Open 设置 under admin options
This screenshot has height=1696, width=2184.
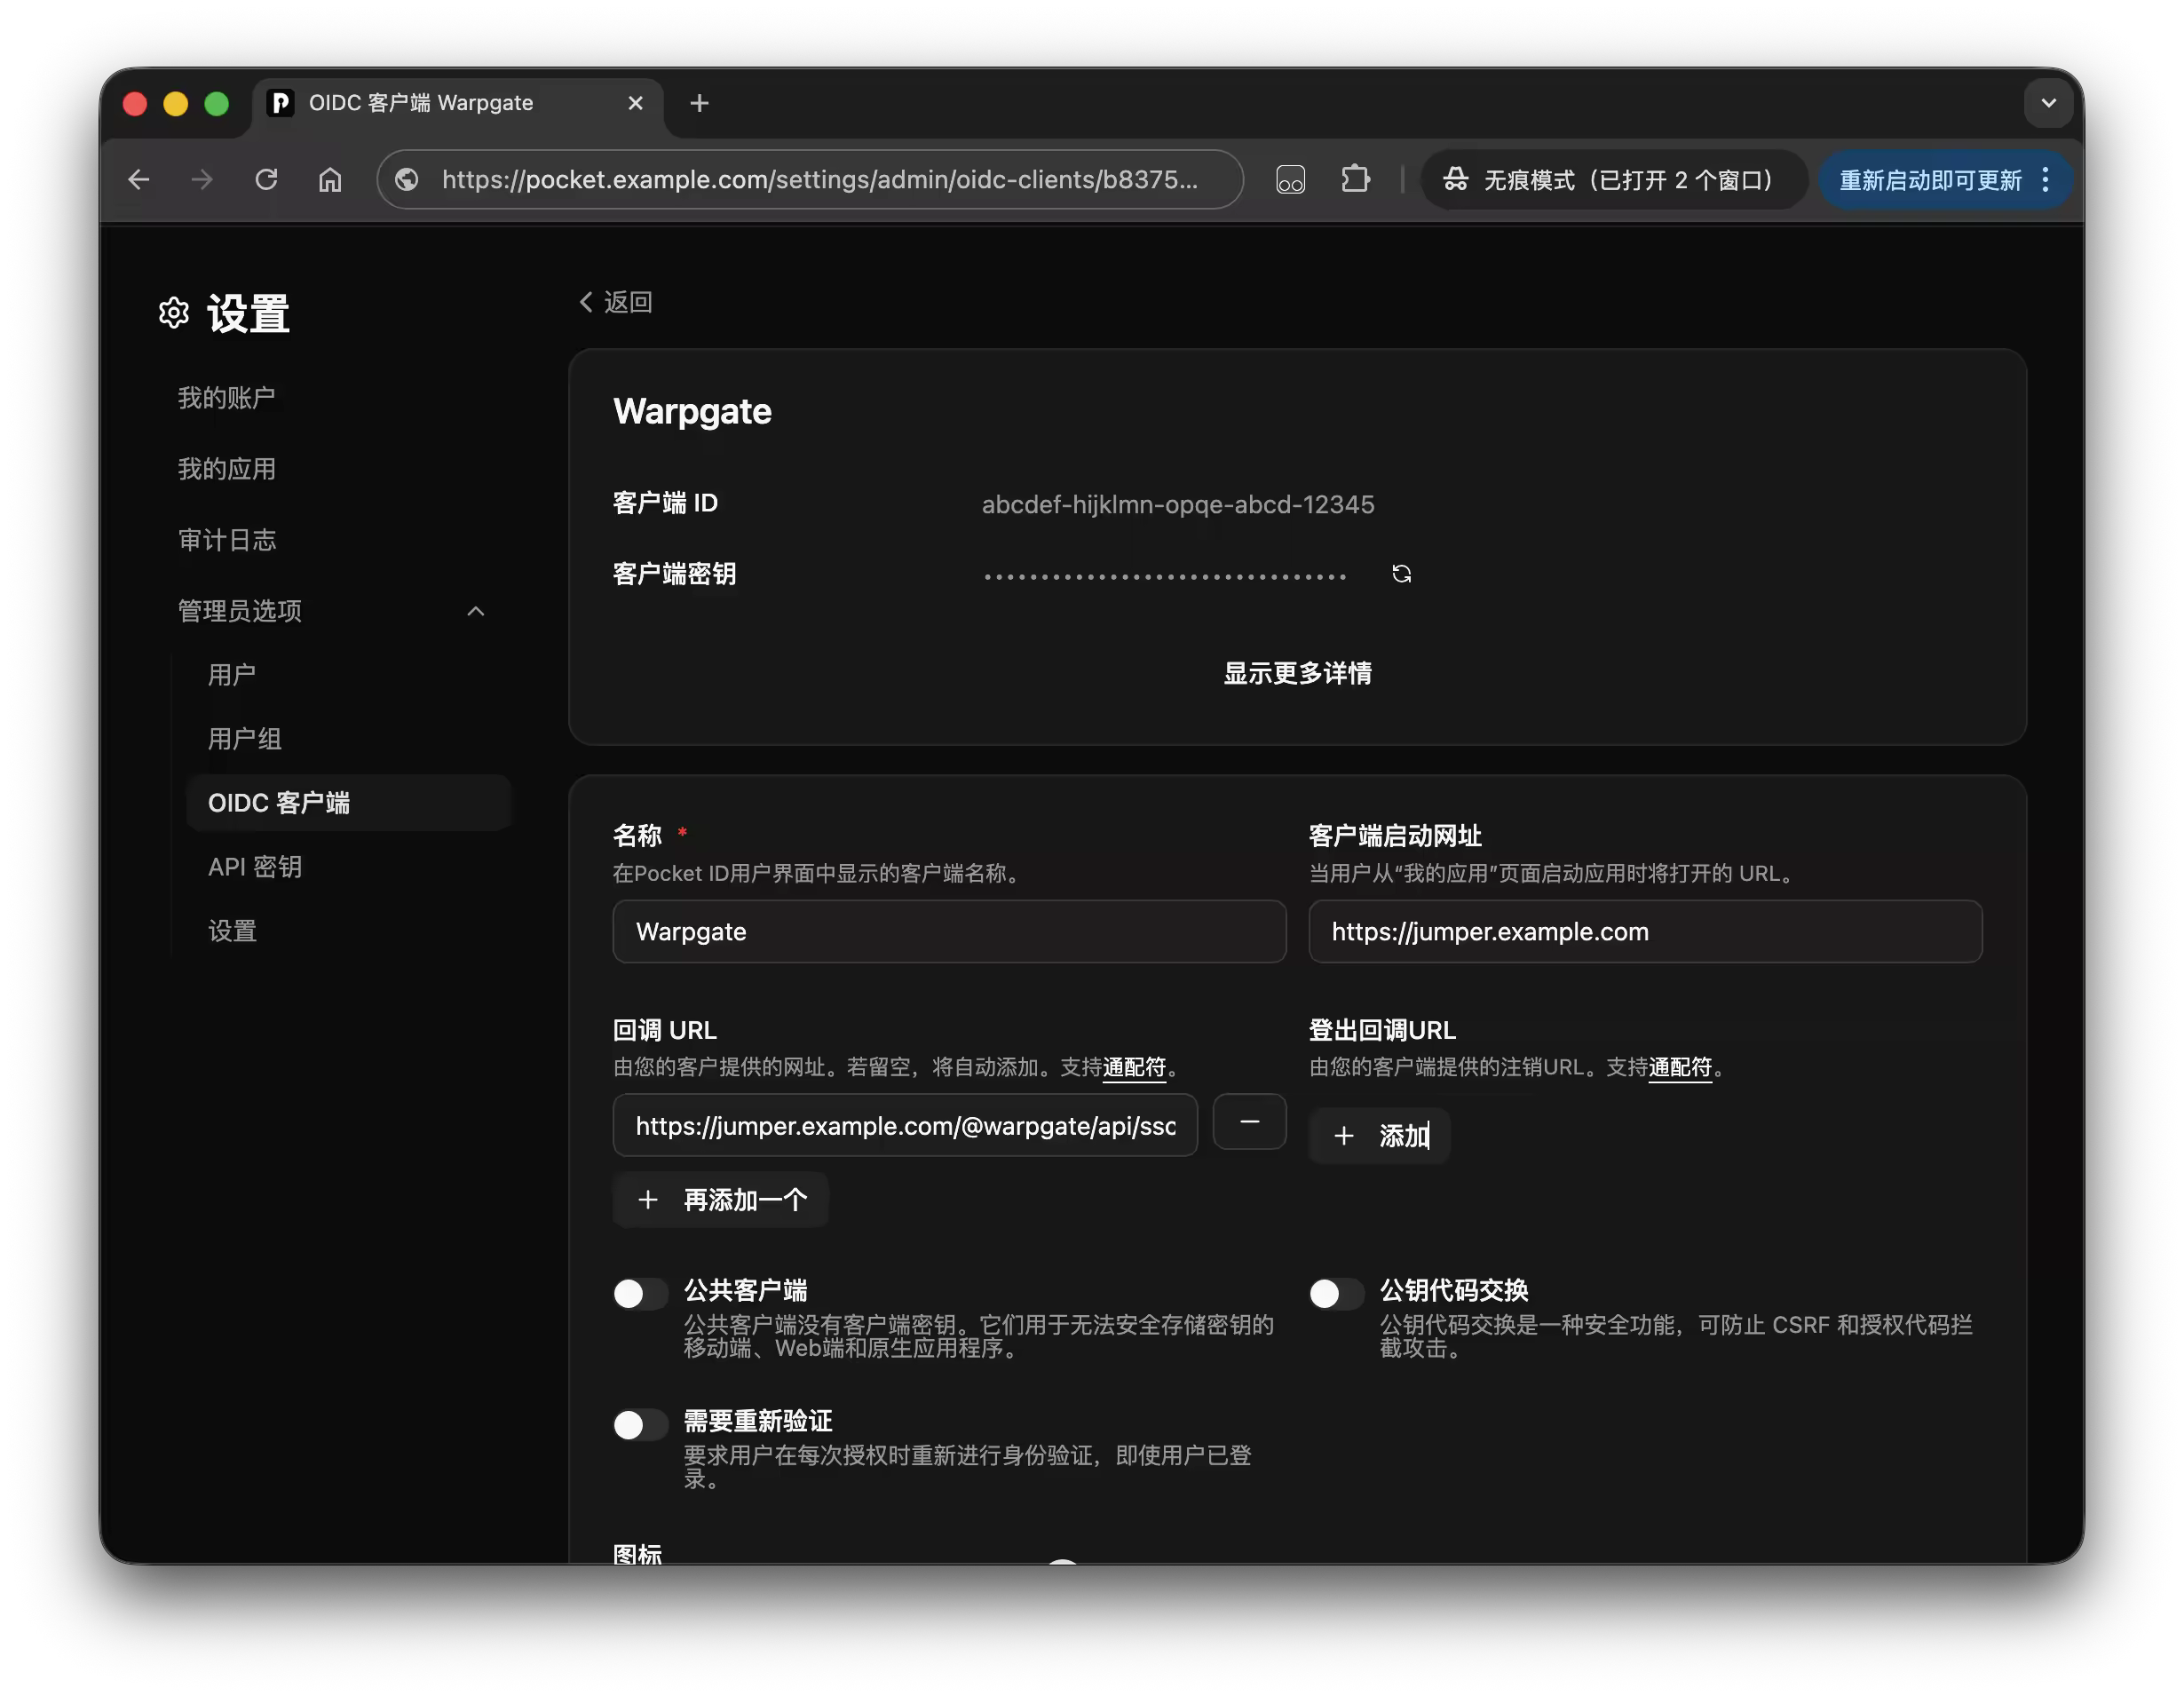232,930
